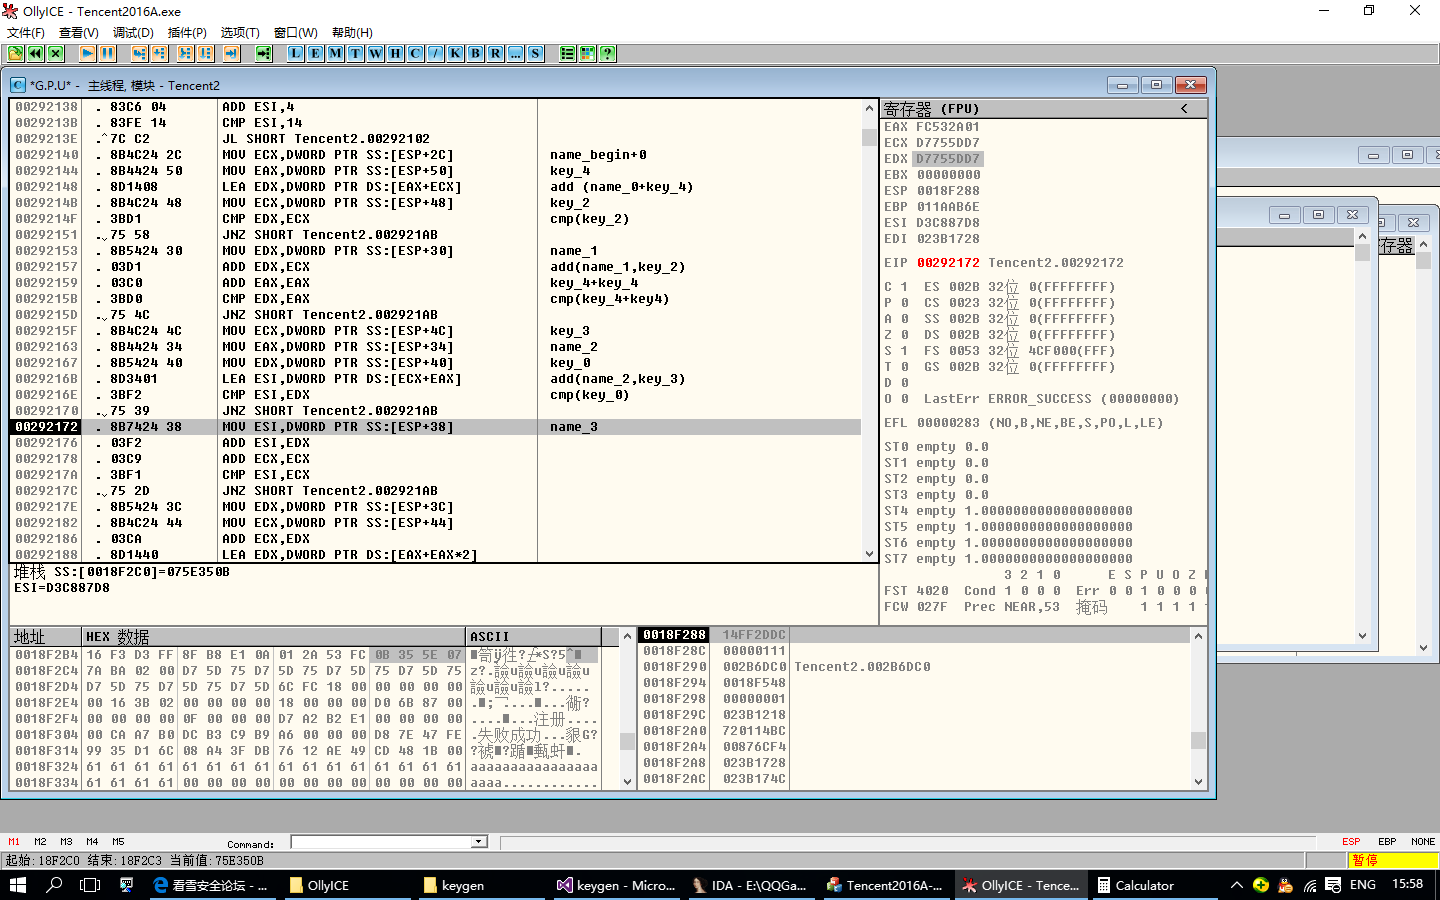Open the 插件(P) menu
1440x900 pixels.
click(x=187, y=33)
